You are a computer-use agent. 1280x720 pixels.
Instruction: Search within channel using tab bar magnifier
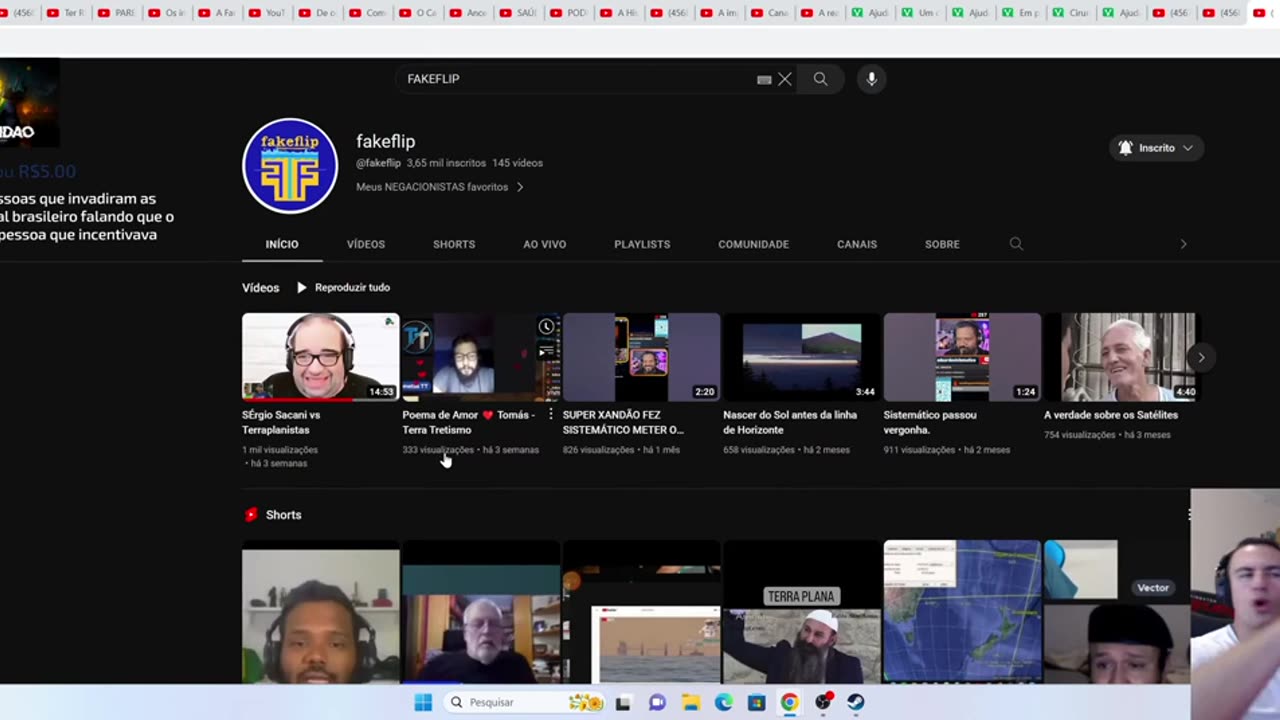pos(1016,244)
